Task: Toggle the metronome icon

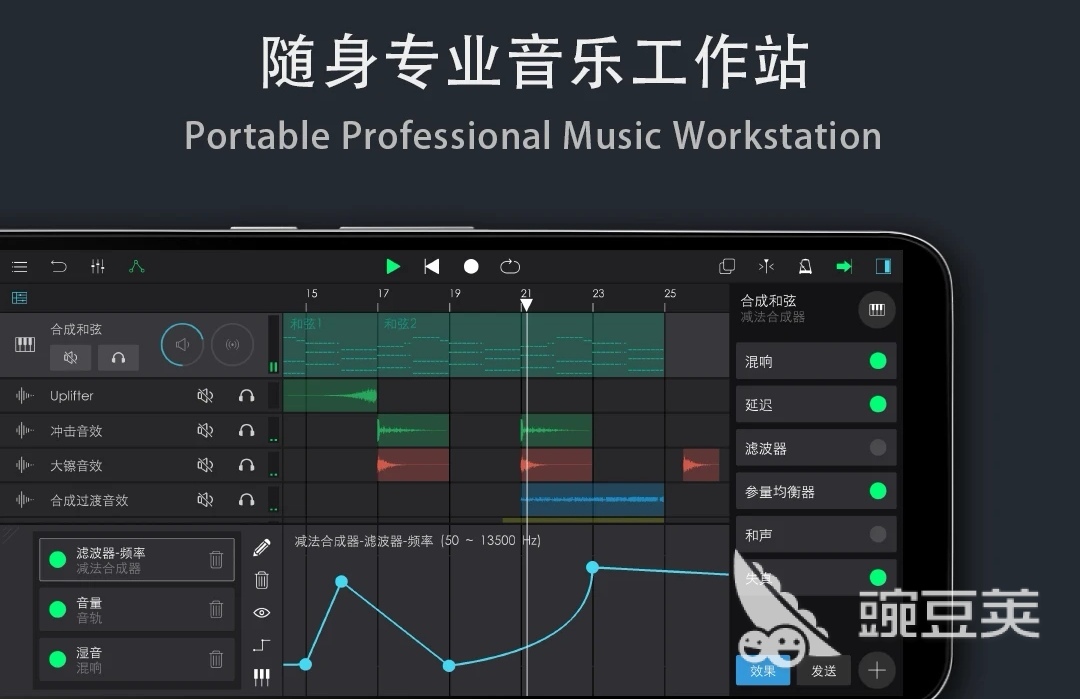Action: point(805,266)
